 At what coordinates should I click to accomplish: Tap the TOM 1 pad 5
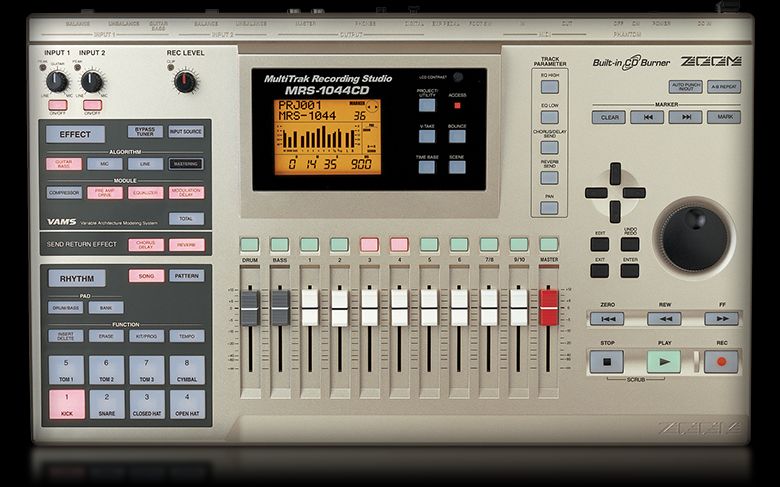pos(67,370)
